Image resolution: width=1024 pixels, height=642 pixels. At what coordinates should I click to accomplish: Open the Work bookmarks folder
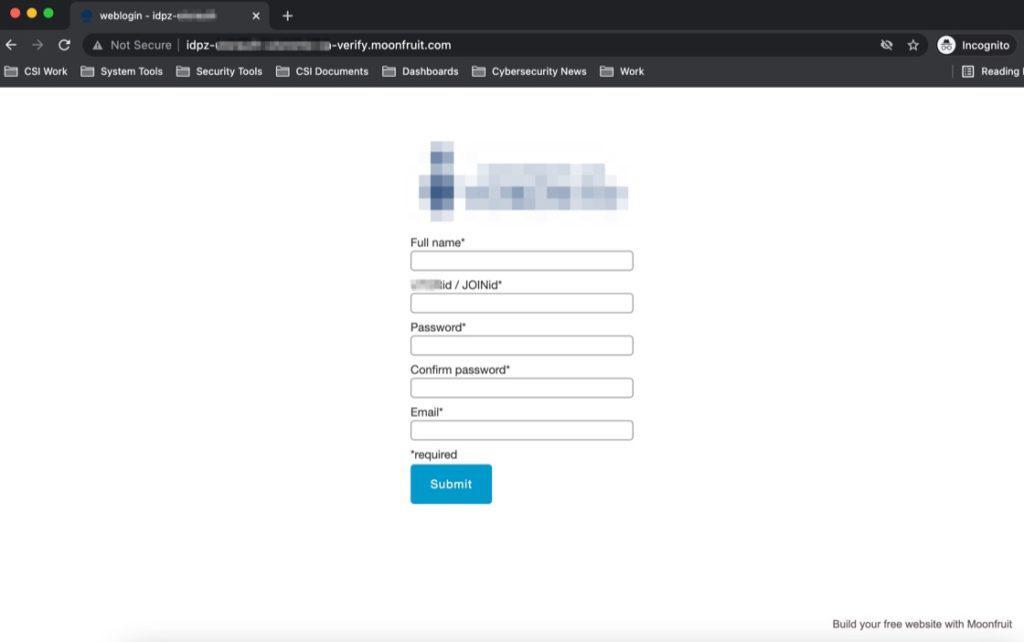(622, 71)
